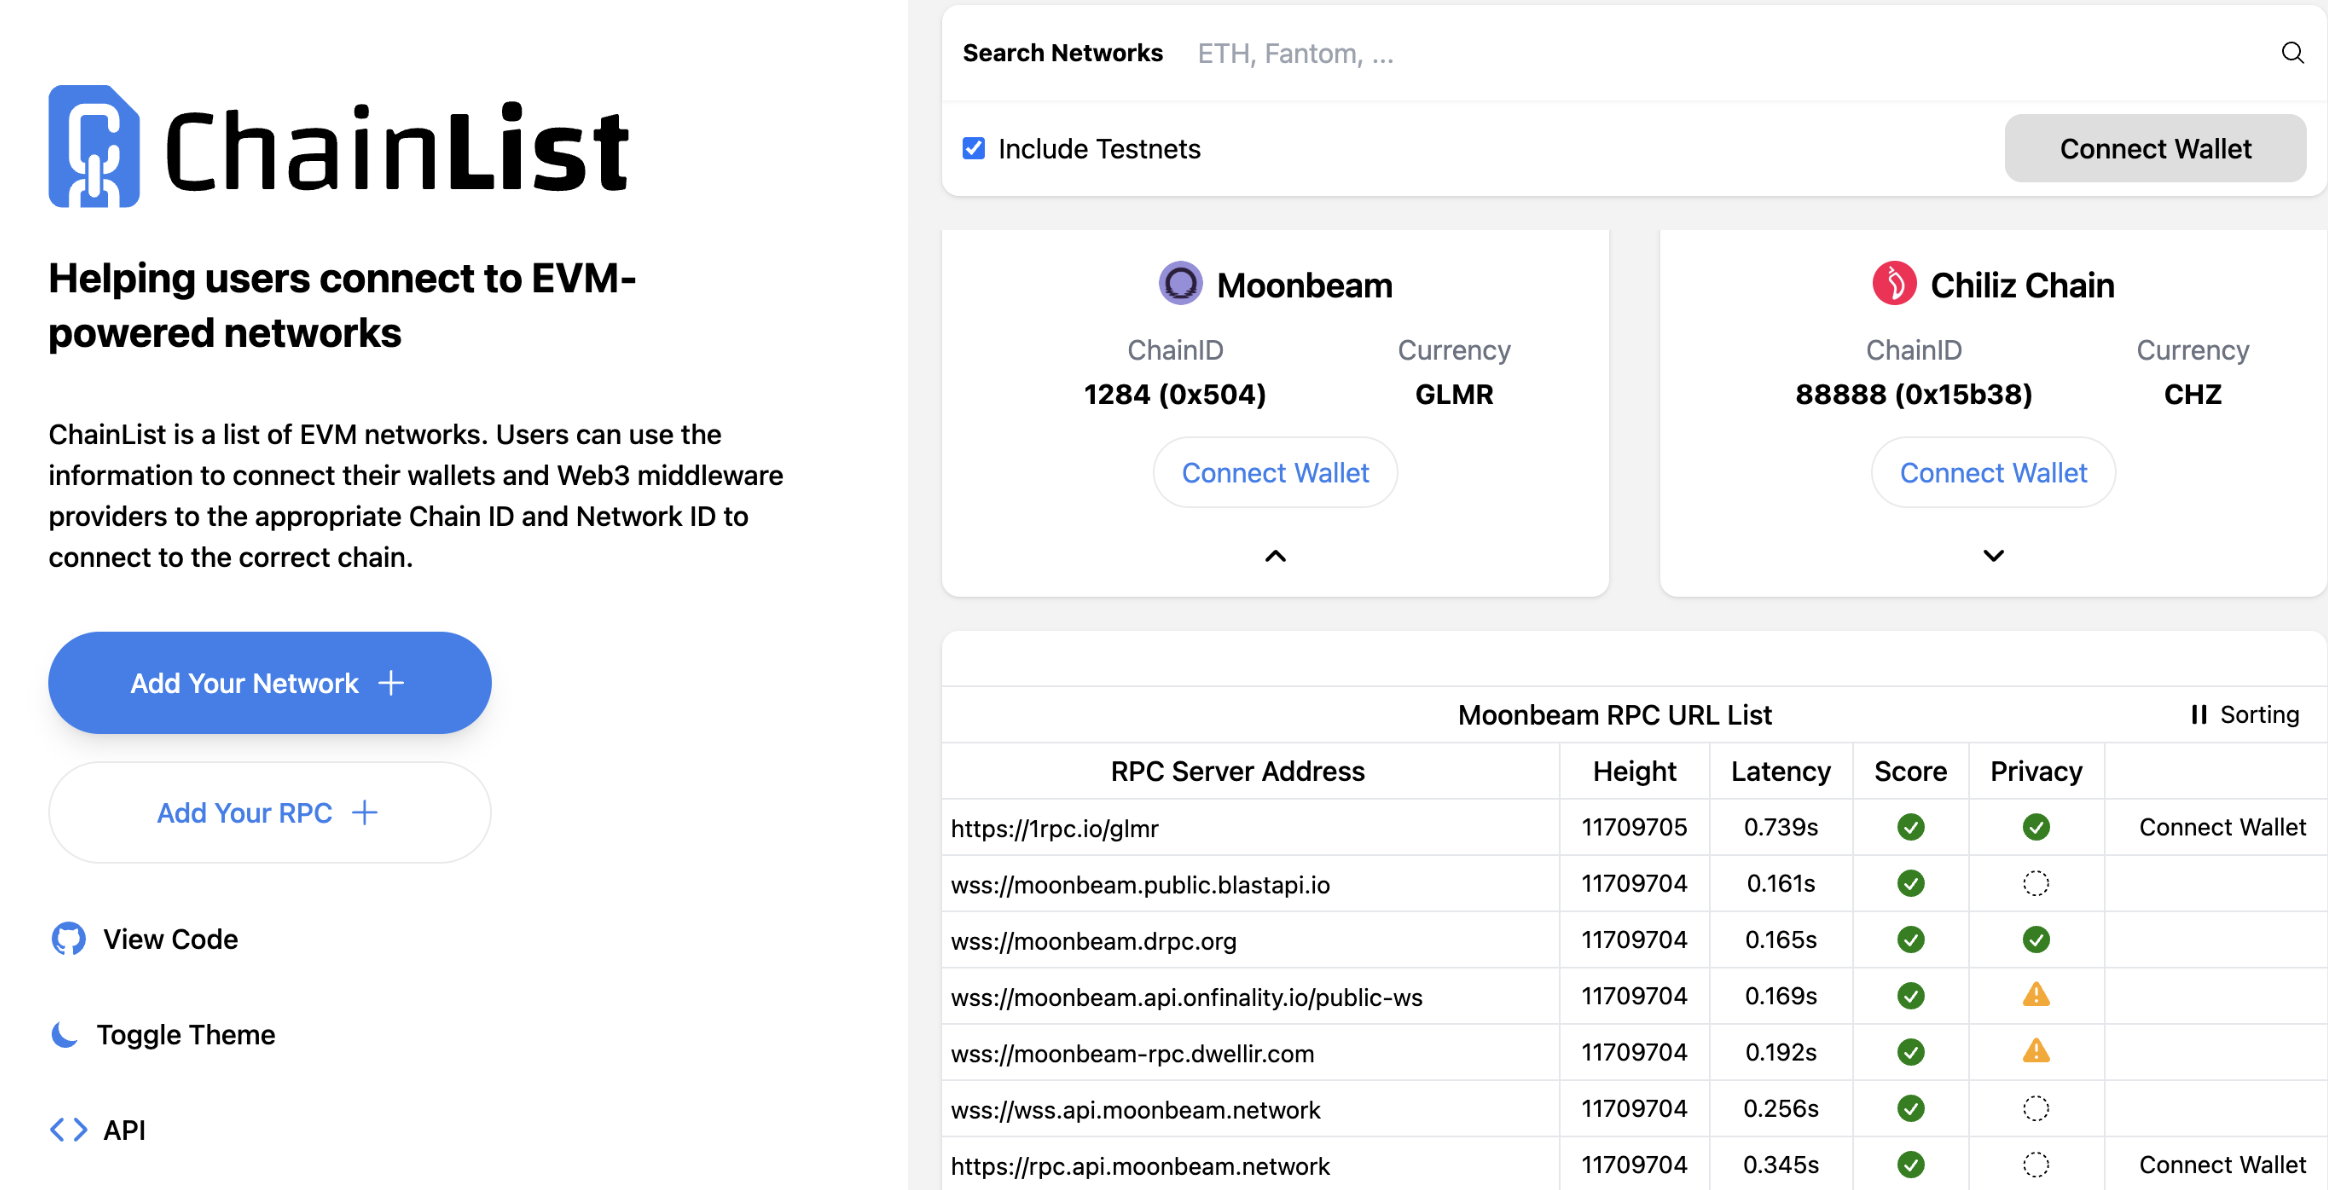Click the Chiliz Chain network logo
2328x1190 pixels.
point(1894,284)
